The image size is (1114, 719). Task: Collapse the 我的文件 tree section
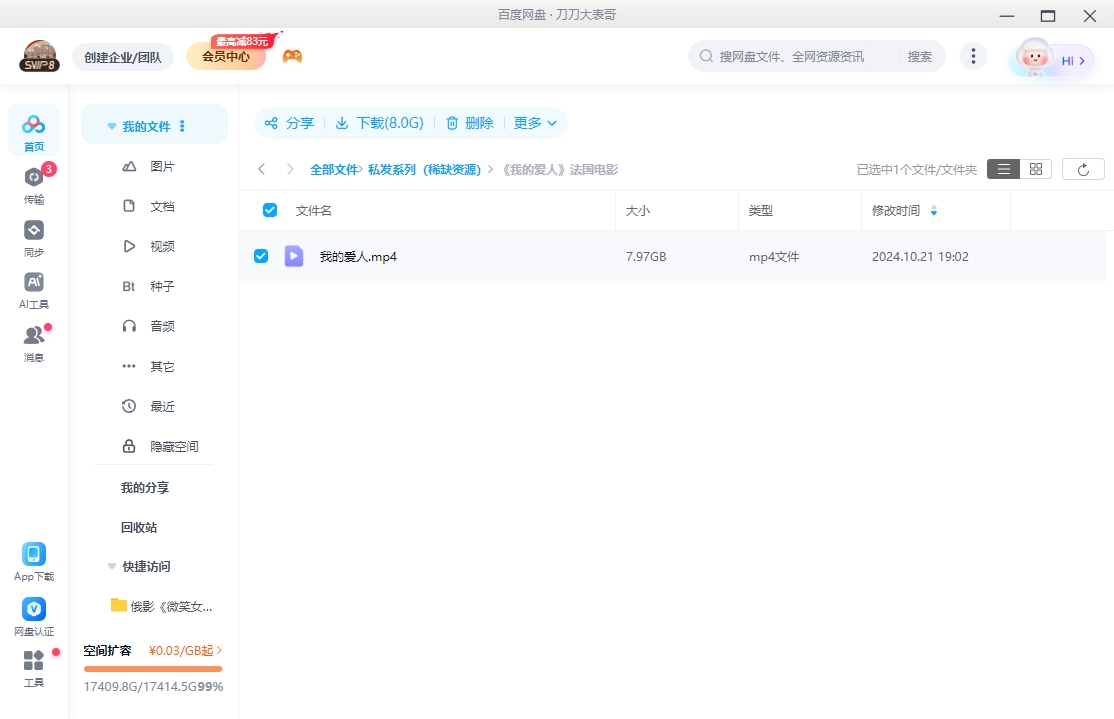pyautogui.click(x=111, y=124)
